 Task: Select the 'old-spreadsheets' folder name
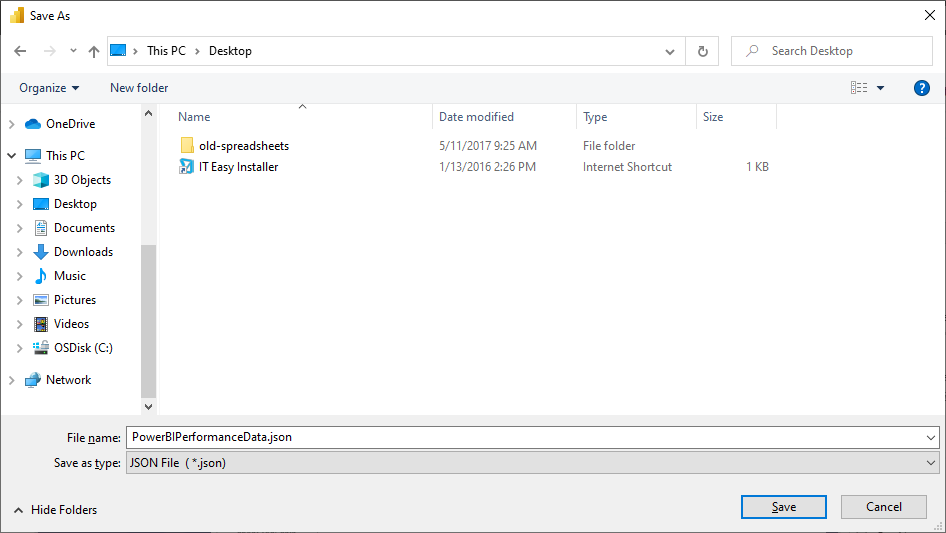[244, 146]
